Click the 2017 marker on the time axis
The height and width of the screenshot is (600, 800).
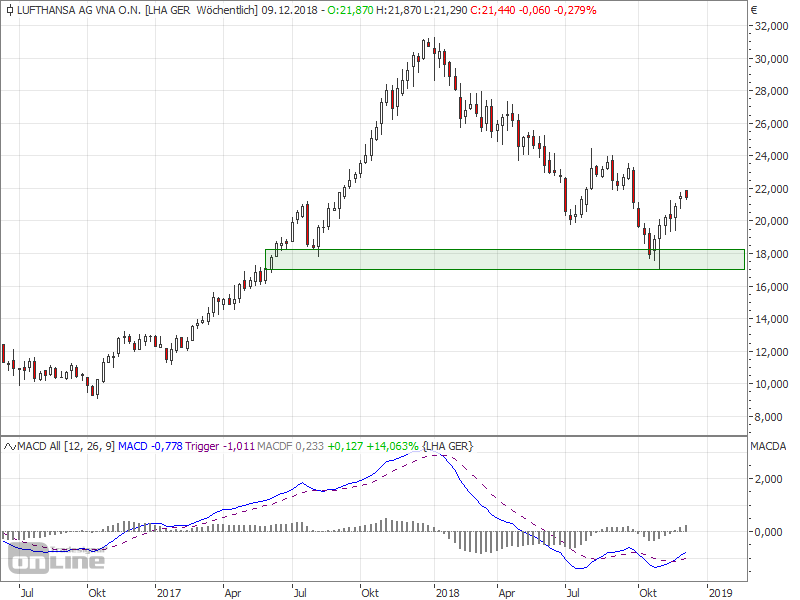tap(168, 592)
